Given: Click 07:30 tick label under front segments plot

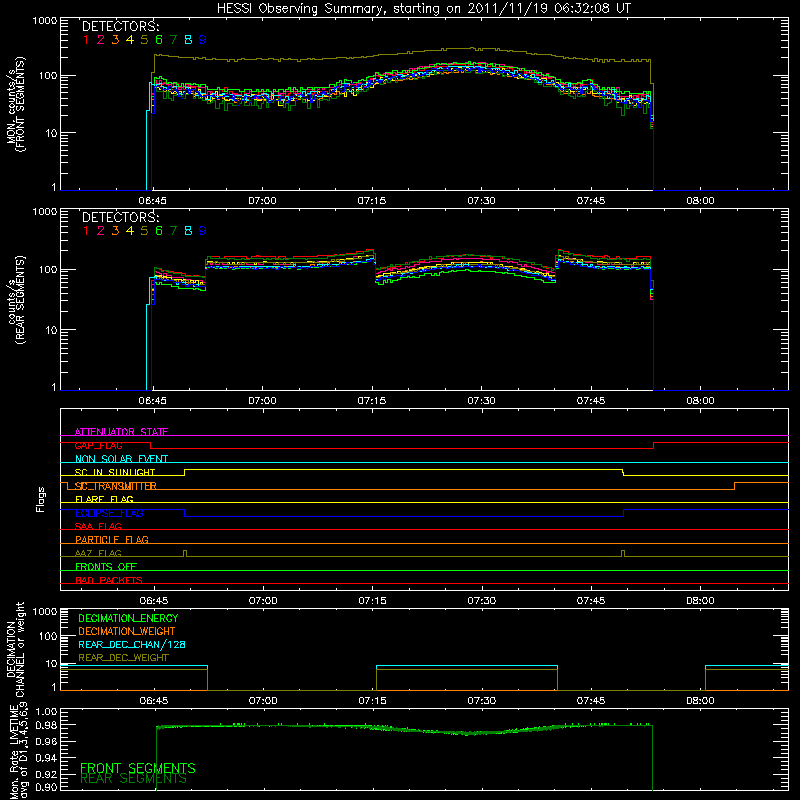Looking at the screenshot, I should [x=481, y=201].
